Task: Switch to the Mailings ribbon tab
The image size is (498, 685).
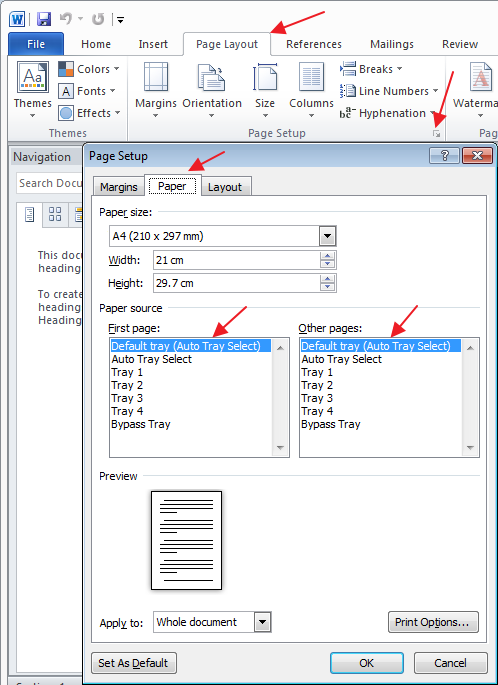Action: [391, 44]
